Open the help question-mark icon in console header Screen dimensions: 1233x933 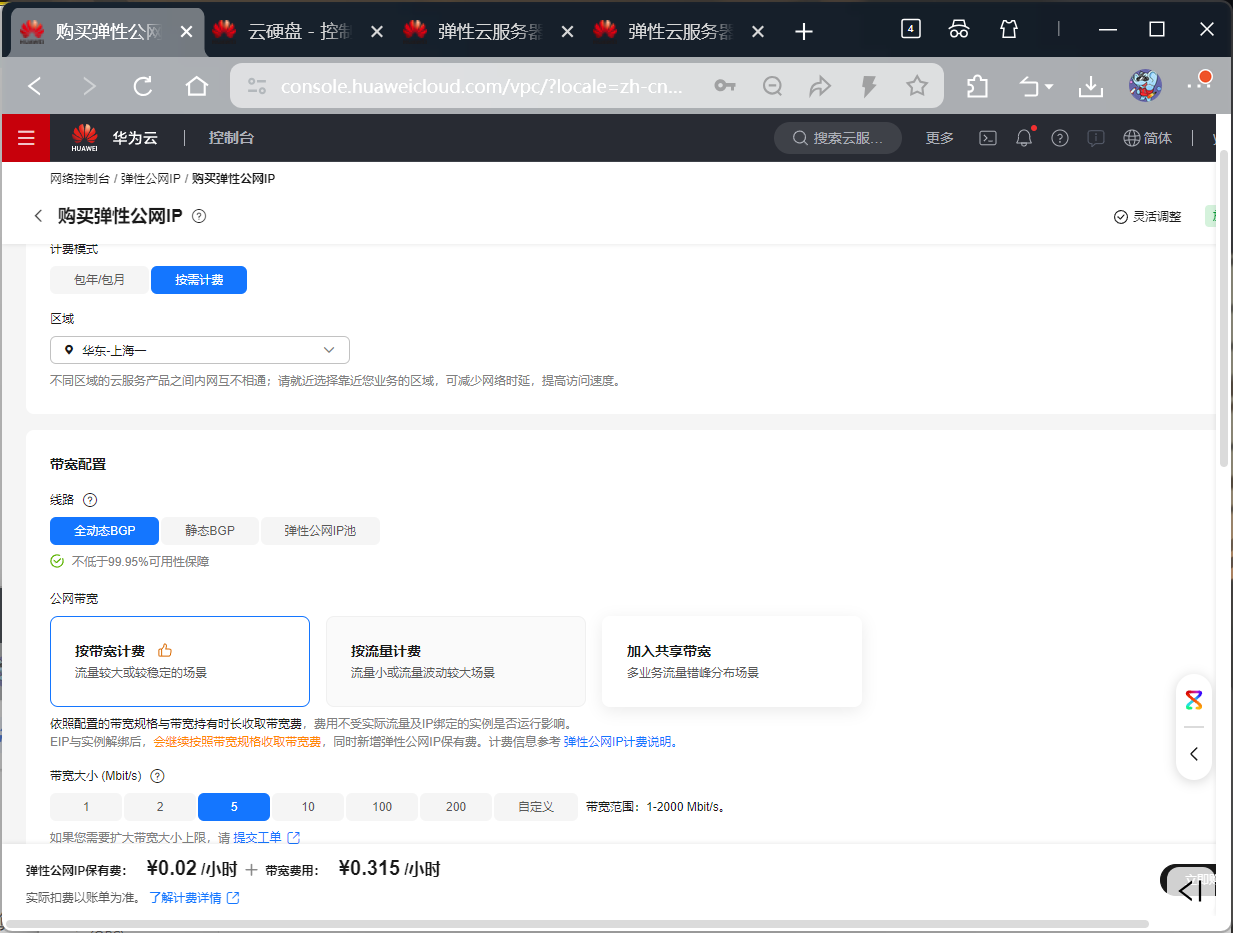click(x=1060, y=138)
